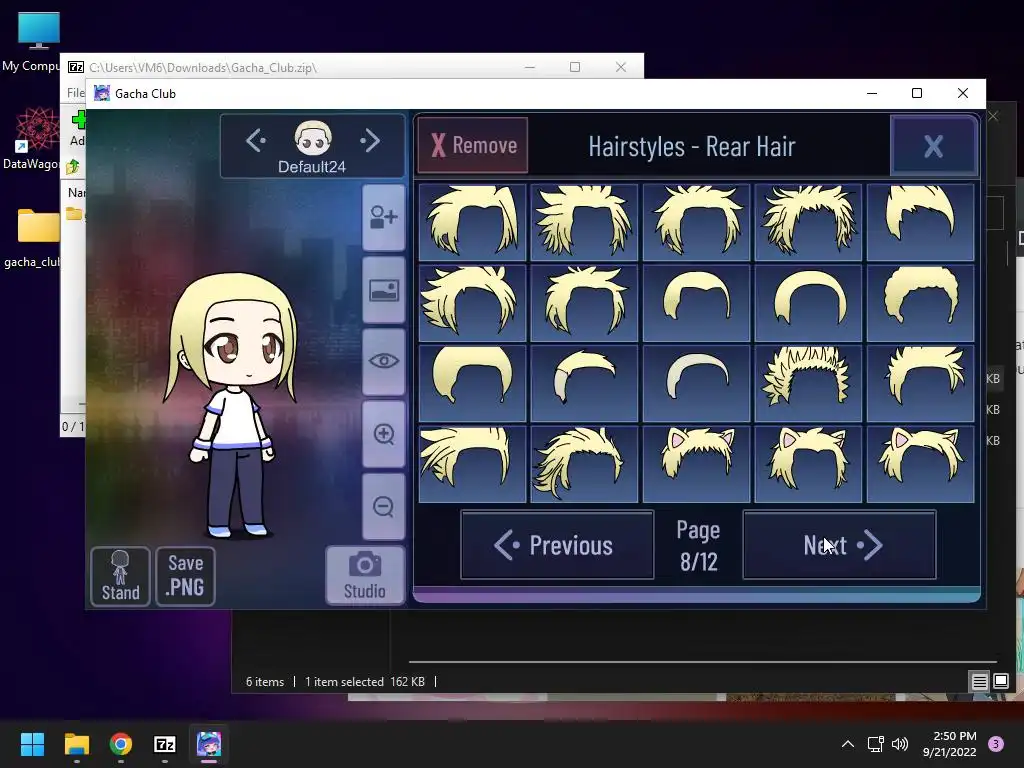Screen dimensions: 1024x768
Task: Open the volume speaker tray icon
Action: (x=900, y=744)
